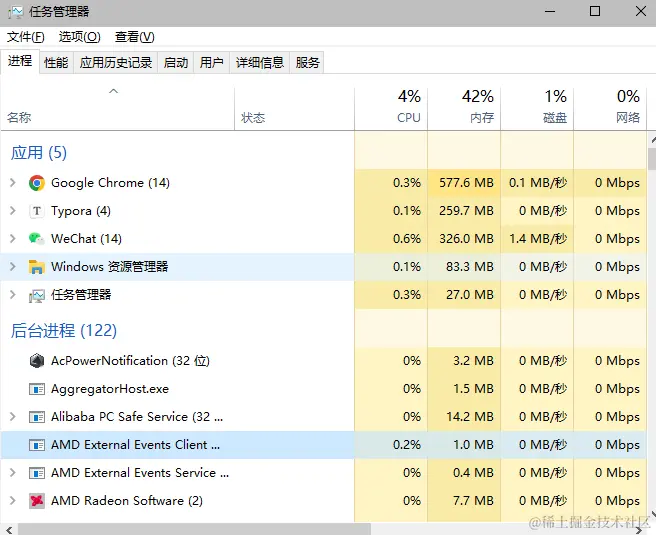Expand the Typora process group
Viewport: 656px width, 535px height.
[x=13, y=211]
